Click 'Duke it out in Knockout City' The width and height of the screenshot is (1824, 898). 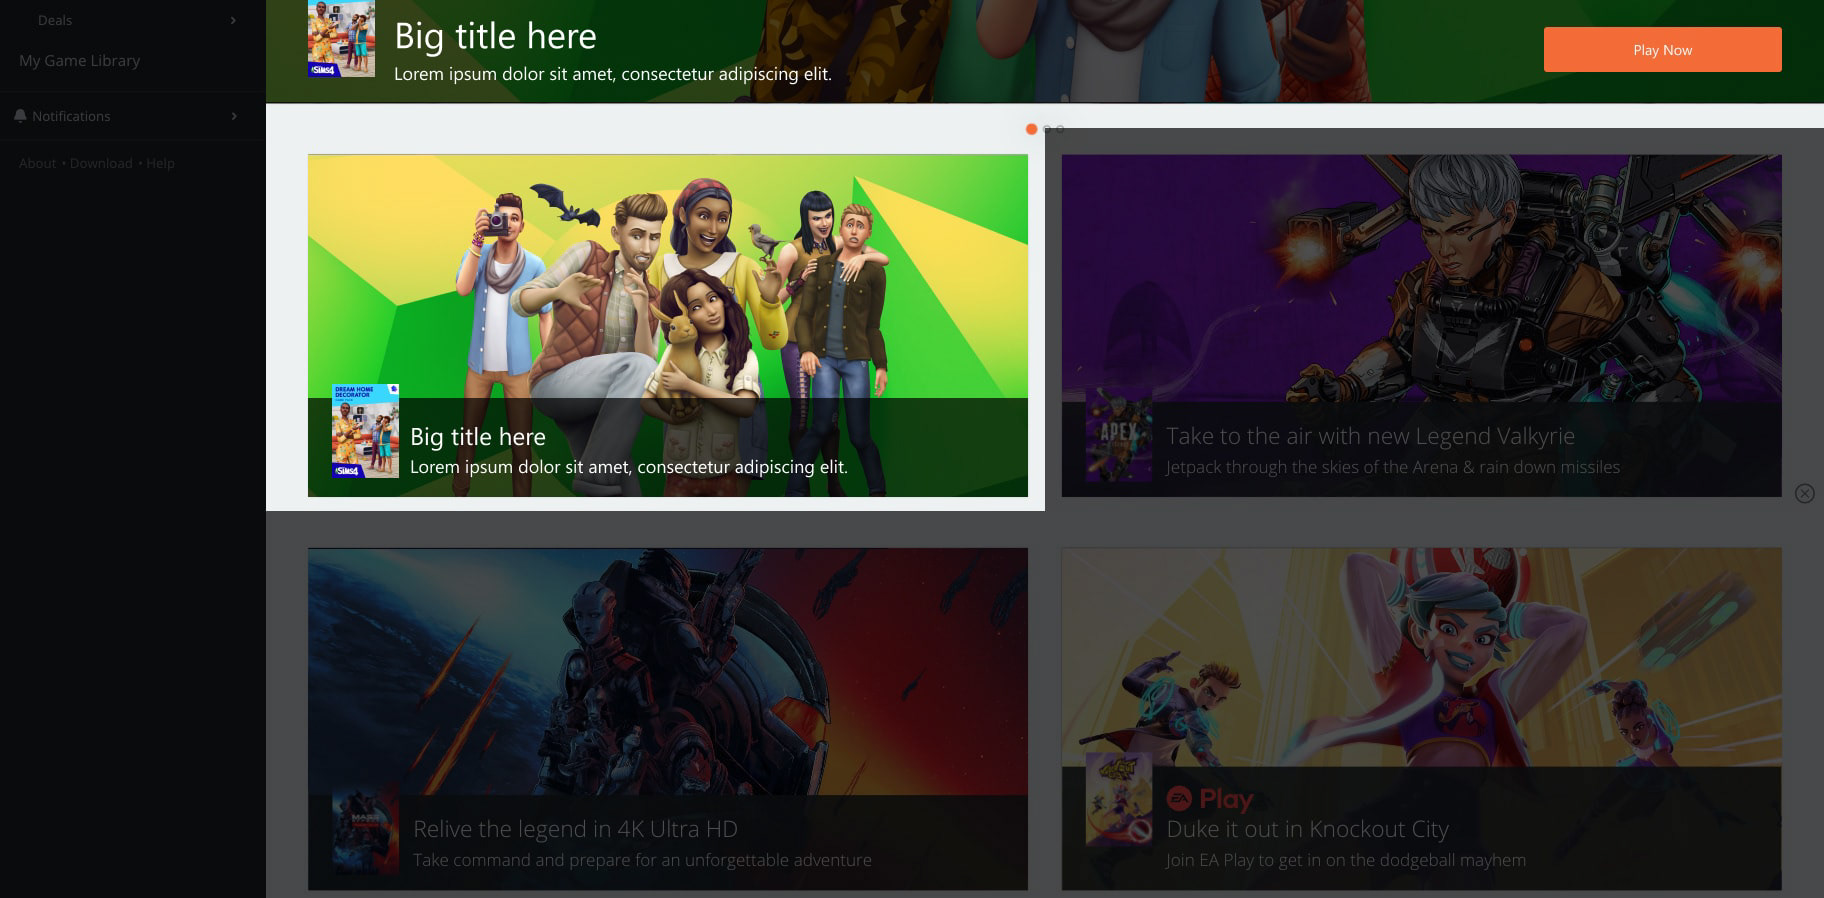[1307, 829]
